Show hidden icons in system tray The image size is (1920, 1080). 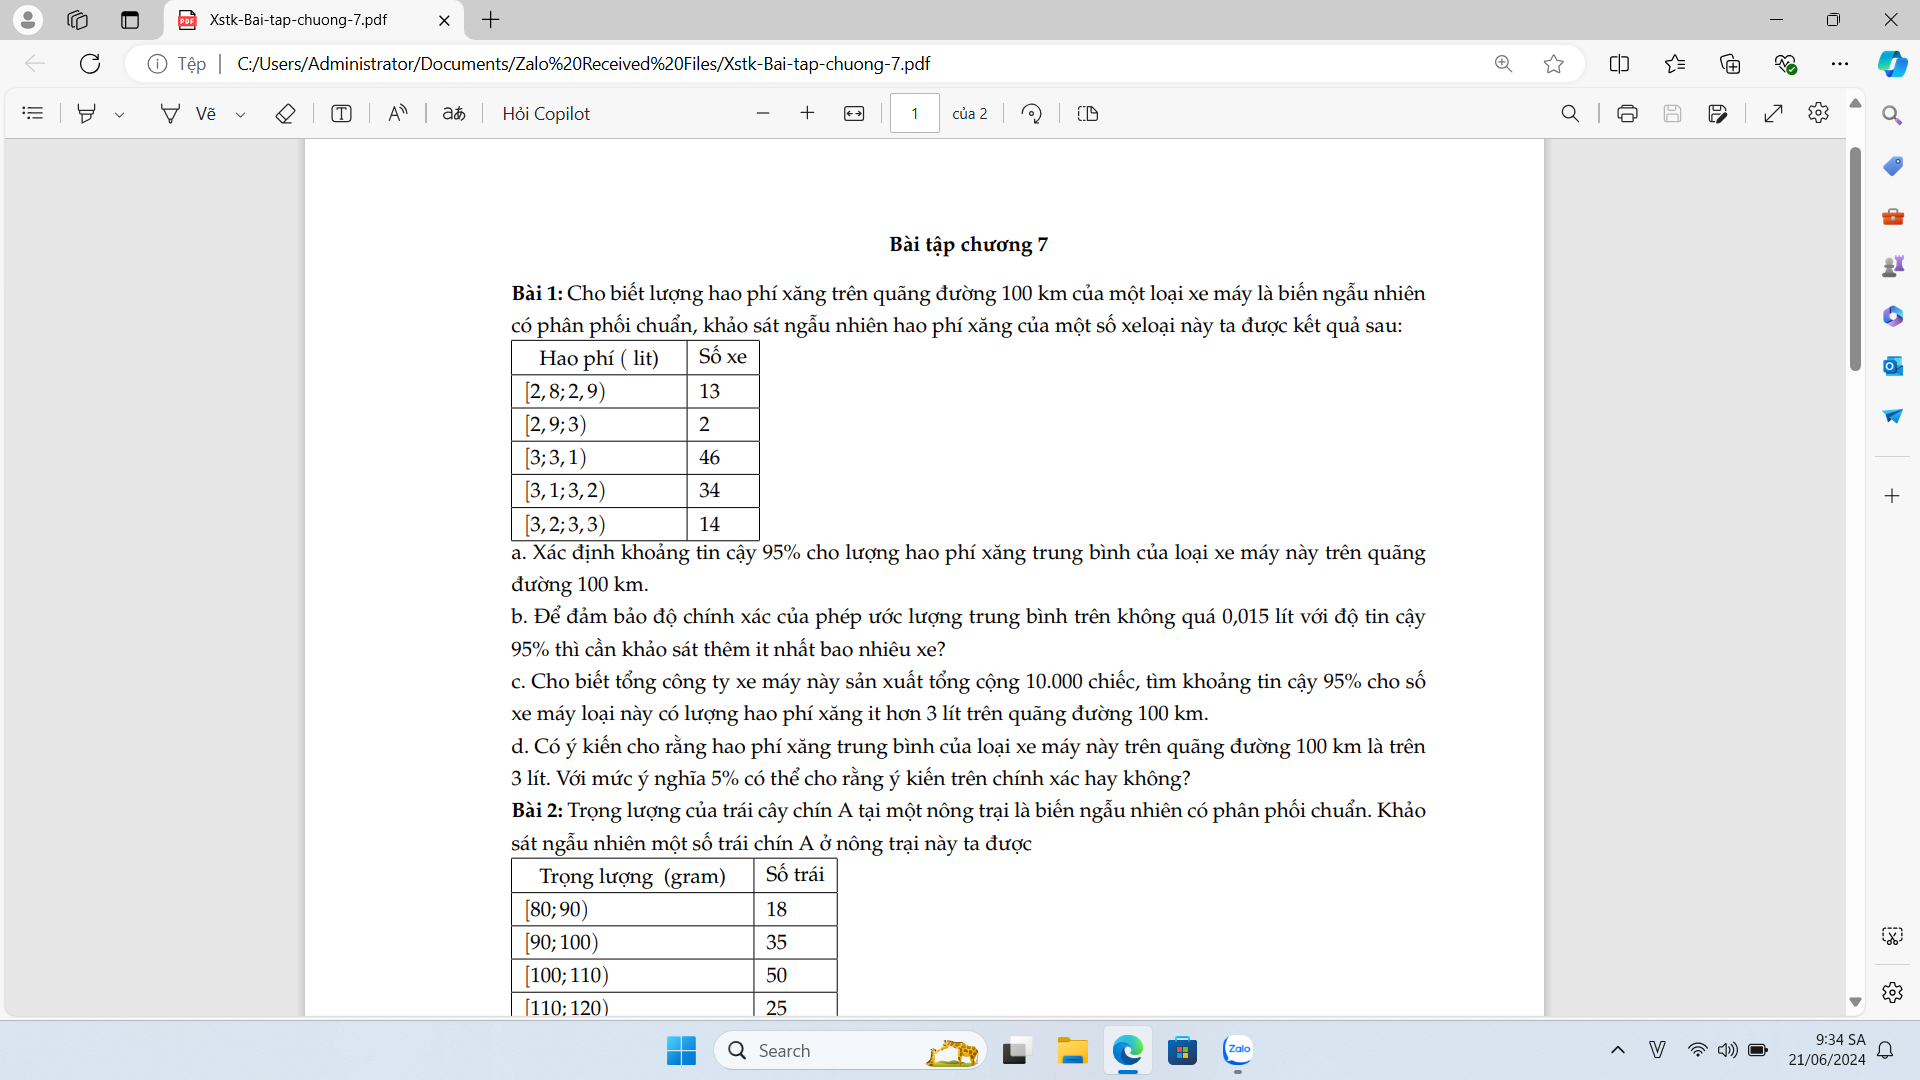tap(1617, 1050)
